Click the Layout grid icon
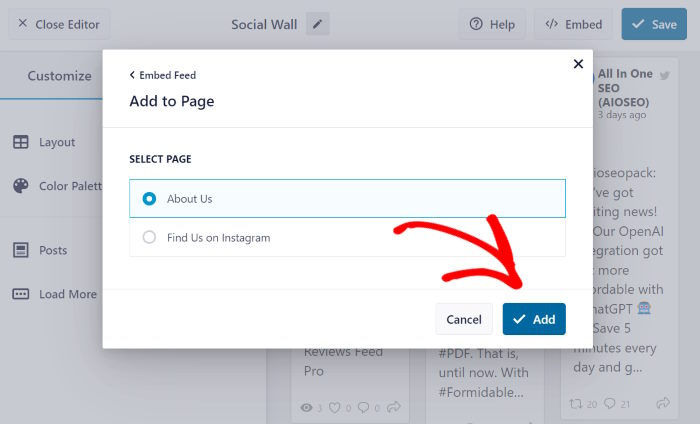700x424 pixels. click(21, 142)
